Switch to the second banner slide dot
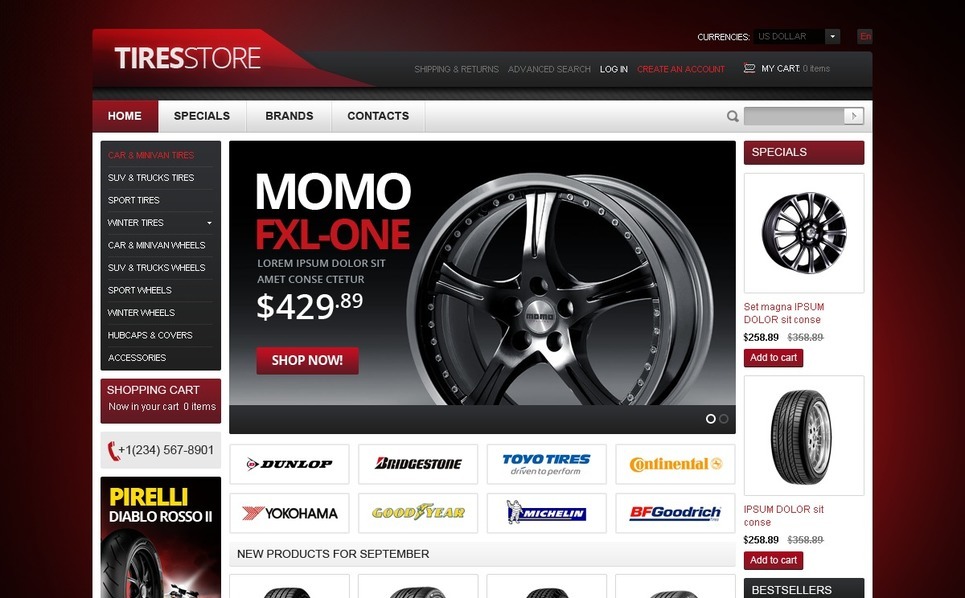Viewport: 965px width, 598px height. tap(724, 418)
